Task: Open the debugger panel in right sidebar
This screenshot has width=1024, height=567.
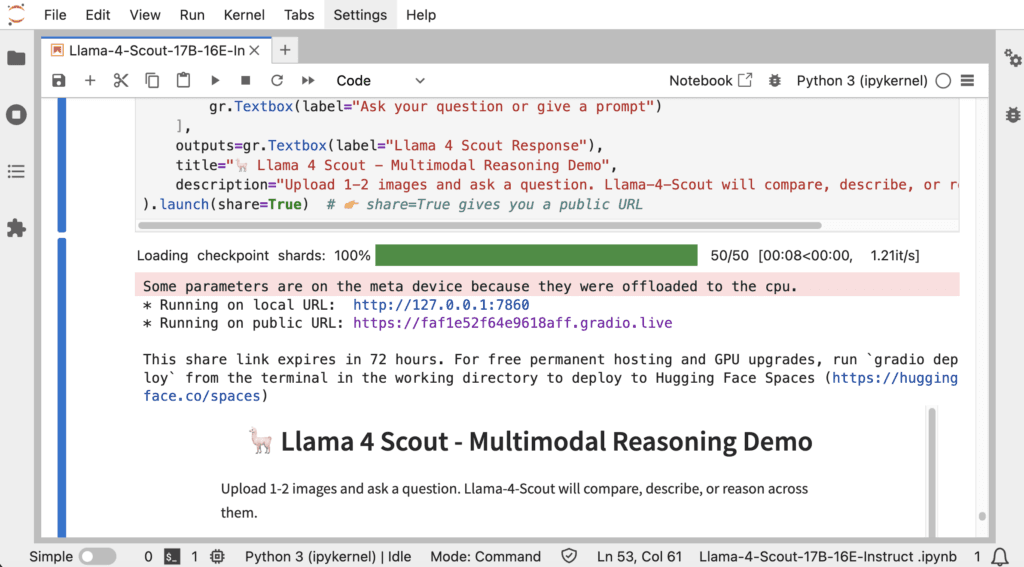Action: [1012, 115]
